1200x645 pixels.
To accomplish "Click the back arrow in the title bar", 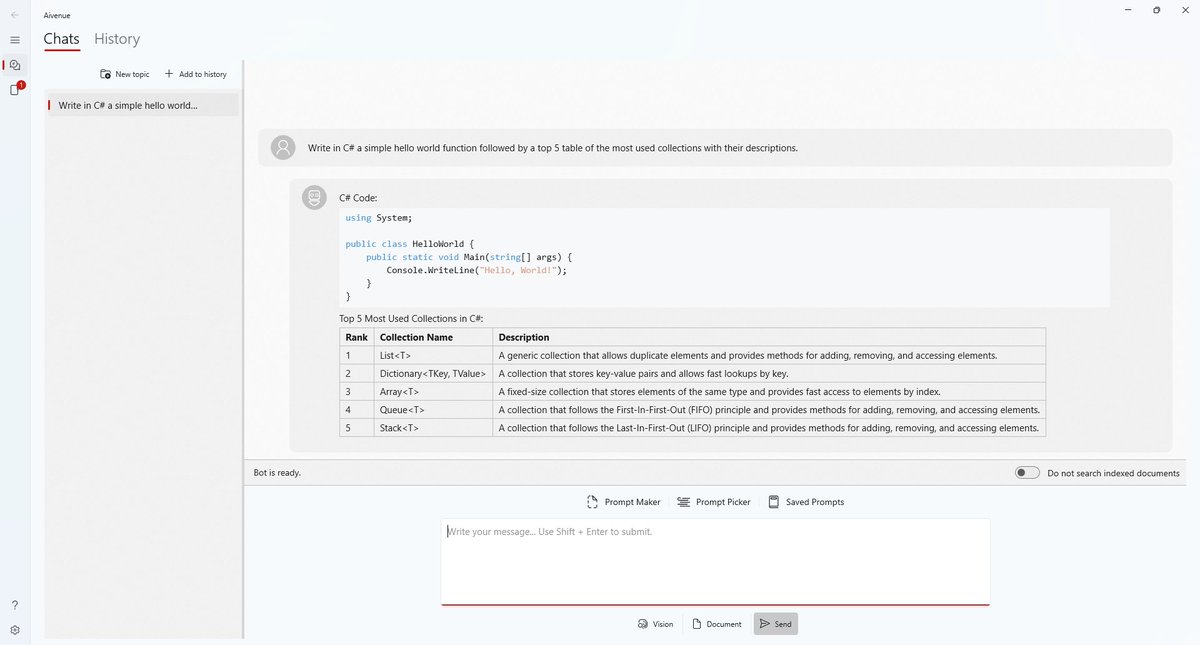I will (x=14, y=15).
